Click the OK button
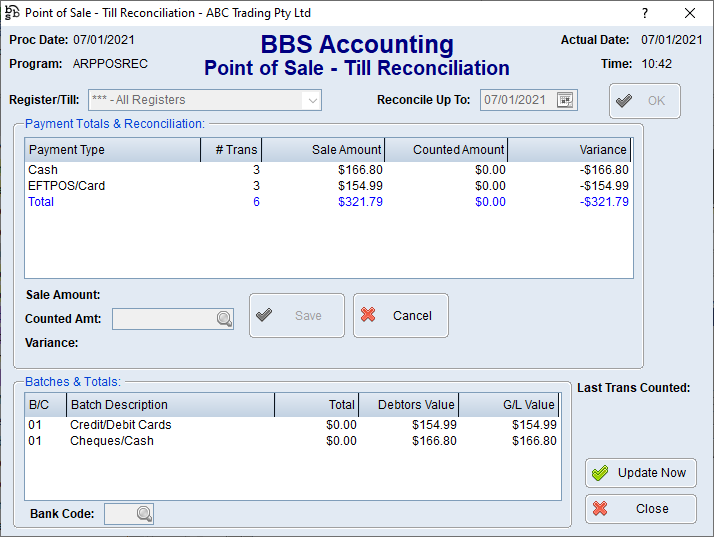The image size is (714, 537). point(644,101)
